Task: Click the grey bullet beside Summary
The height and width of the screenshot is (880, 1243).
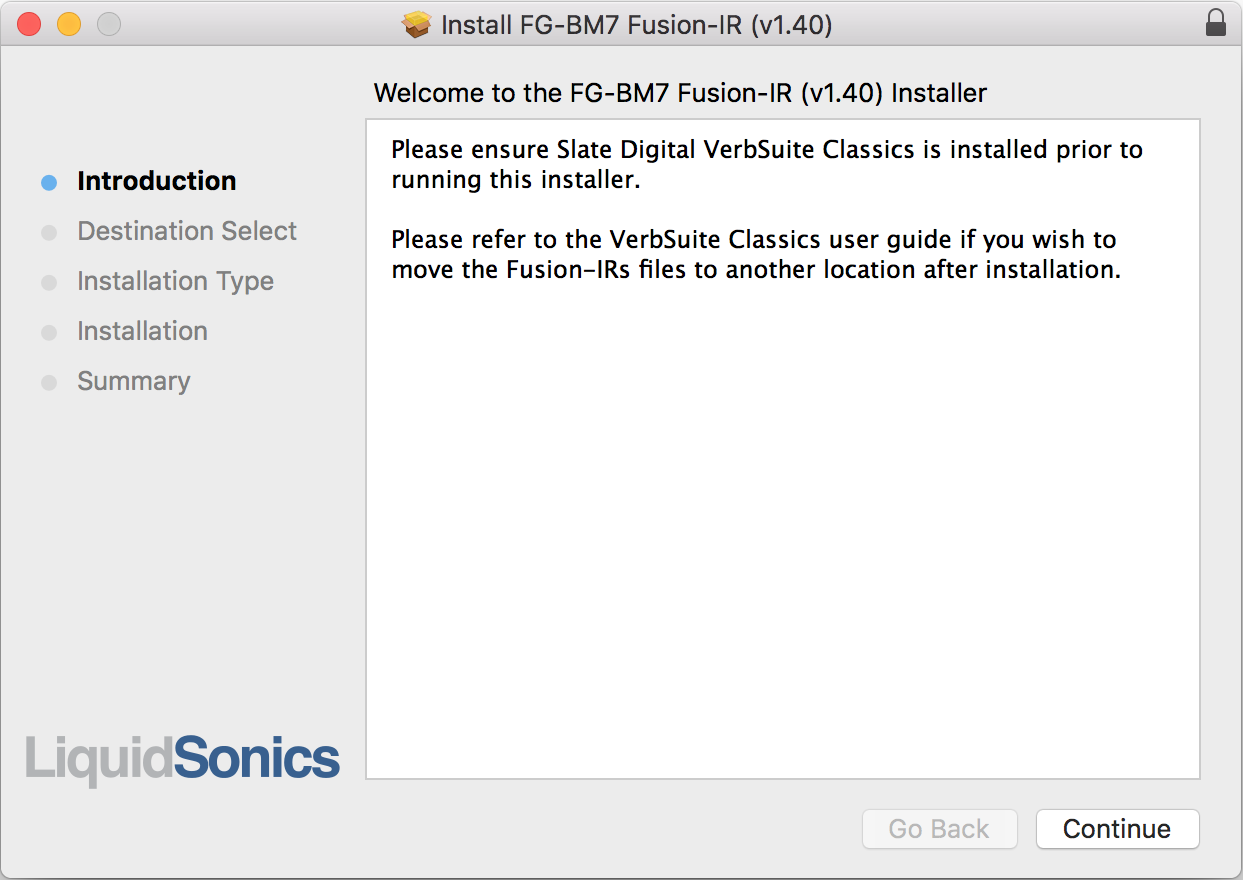Action: (49, 383)
